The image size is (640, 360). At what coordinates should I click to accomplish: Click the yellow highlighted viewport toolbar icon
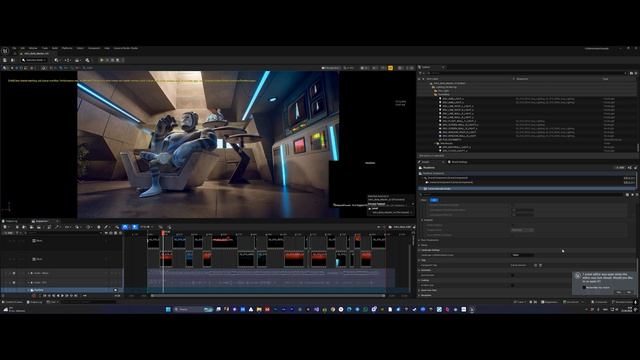[390, 68]
